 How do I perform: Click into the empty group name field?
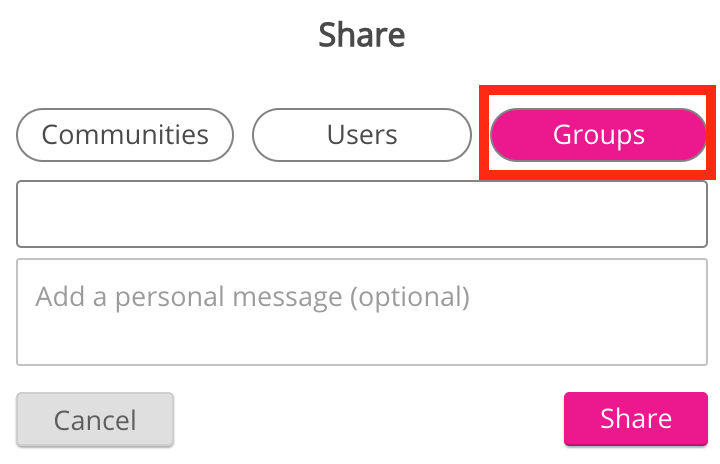pyautogui.click(x=361, y=213)
